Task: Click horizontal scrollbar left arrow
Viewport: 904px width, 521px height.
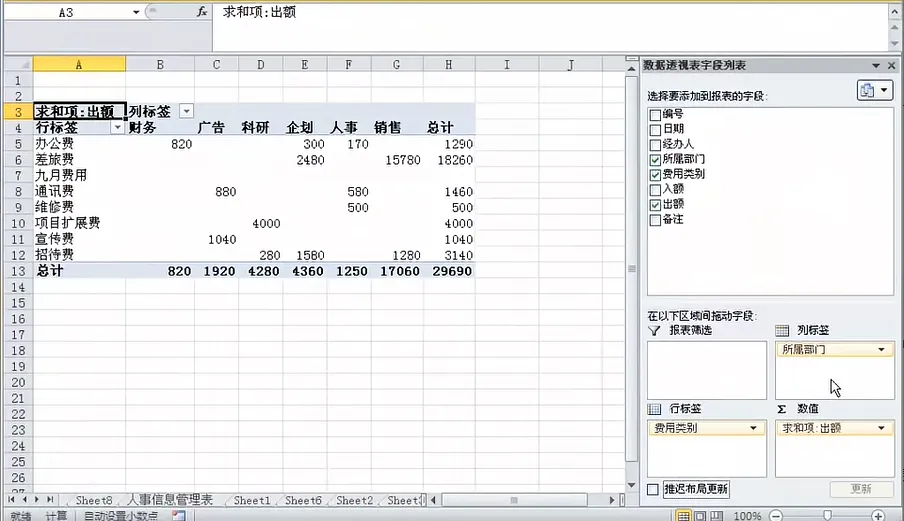Action: [434, 500]
